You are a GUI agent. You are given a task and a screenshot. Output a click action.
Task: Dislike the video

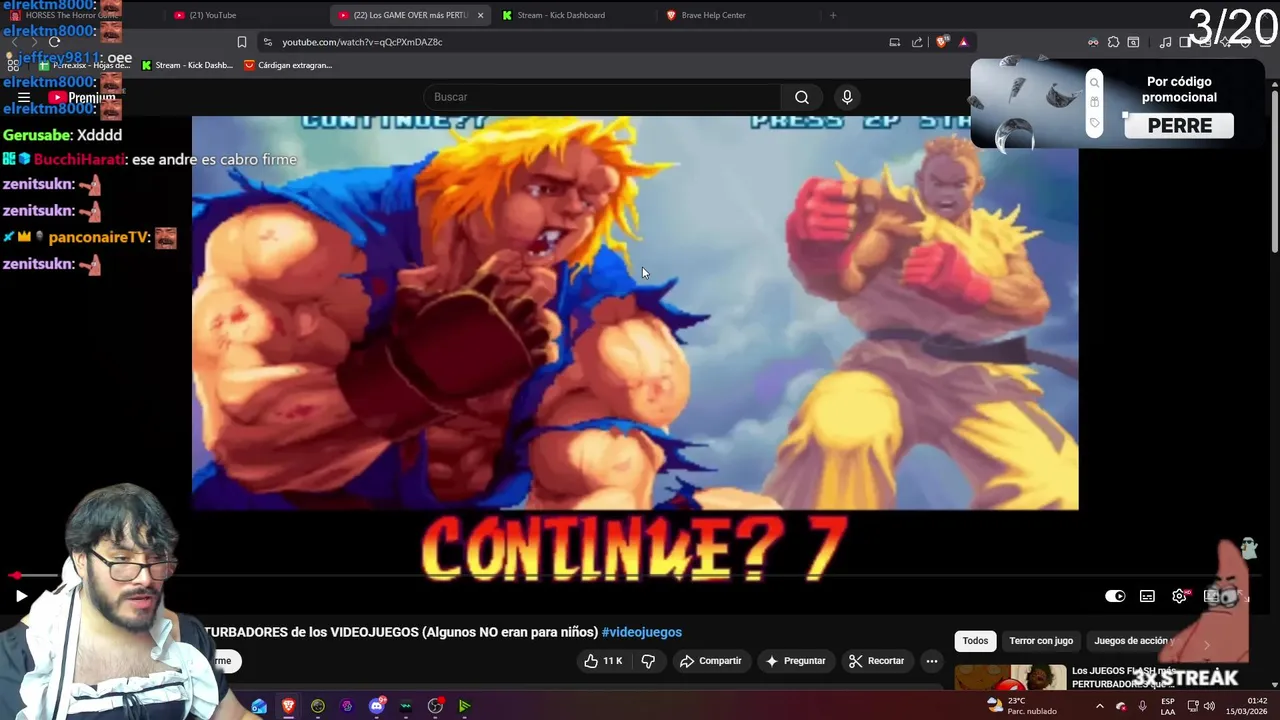pos(648,661)
